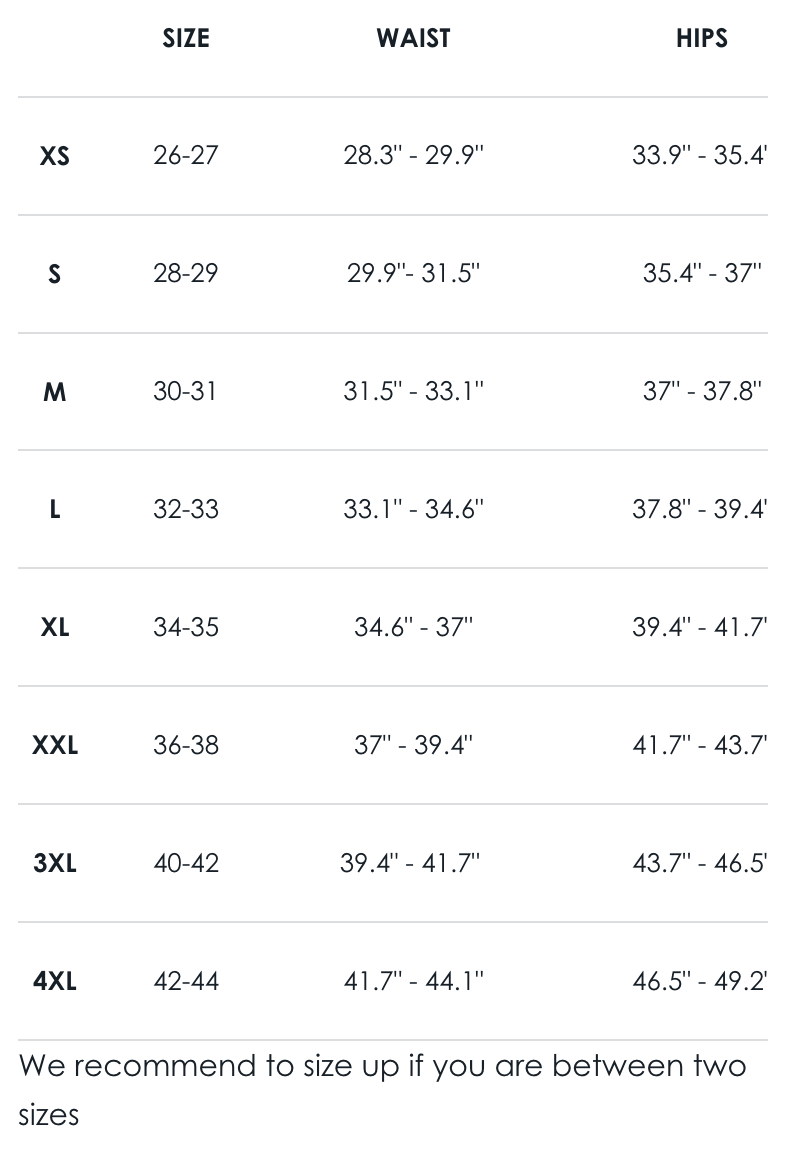Select the XL row label
The height and width of the screenshot is (1149, 799).
click(x=55, y=628)
